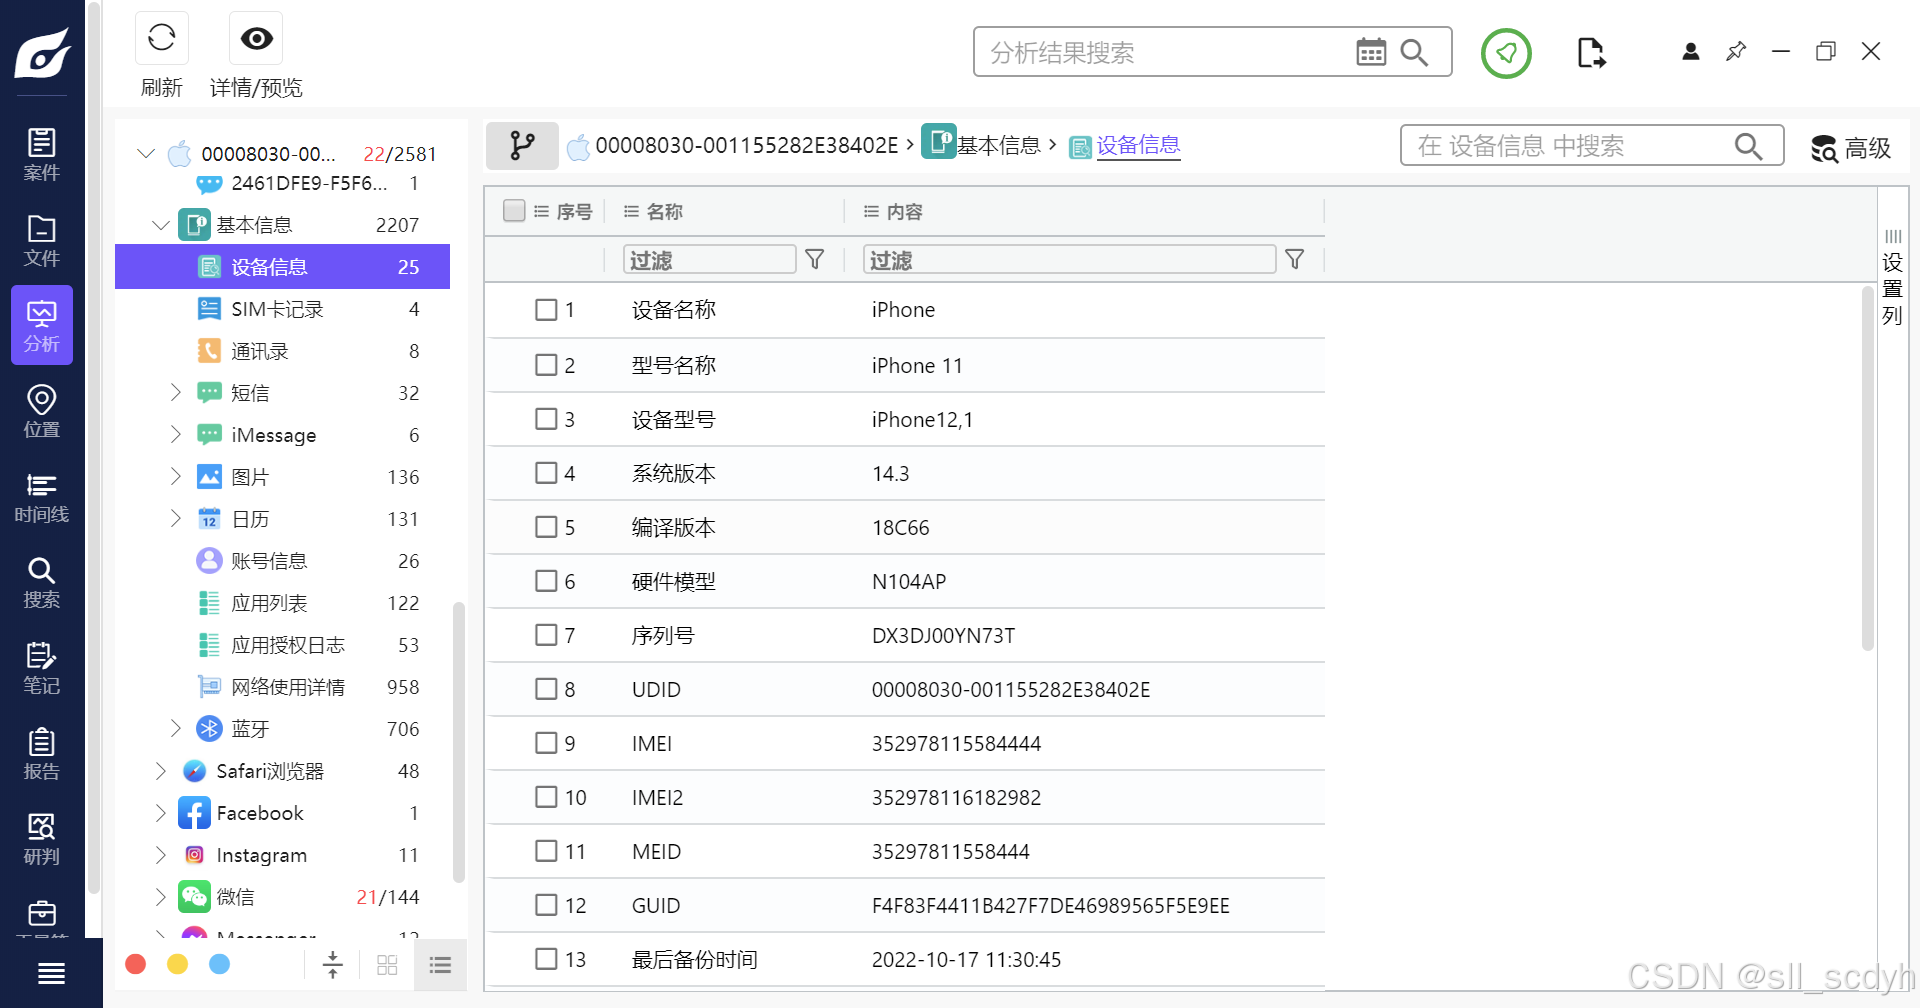The width and height of the screenshot is (1920, 1008).
Task: Select the 应用授权日志 tree item
Action: (282, 645)
